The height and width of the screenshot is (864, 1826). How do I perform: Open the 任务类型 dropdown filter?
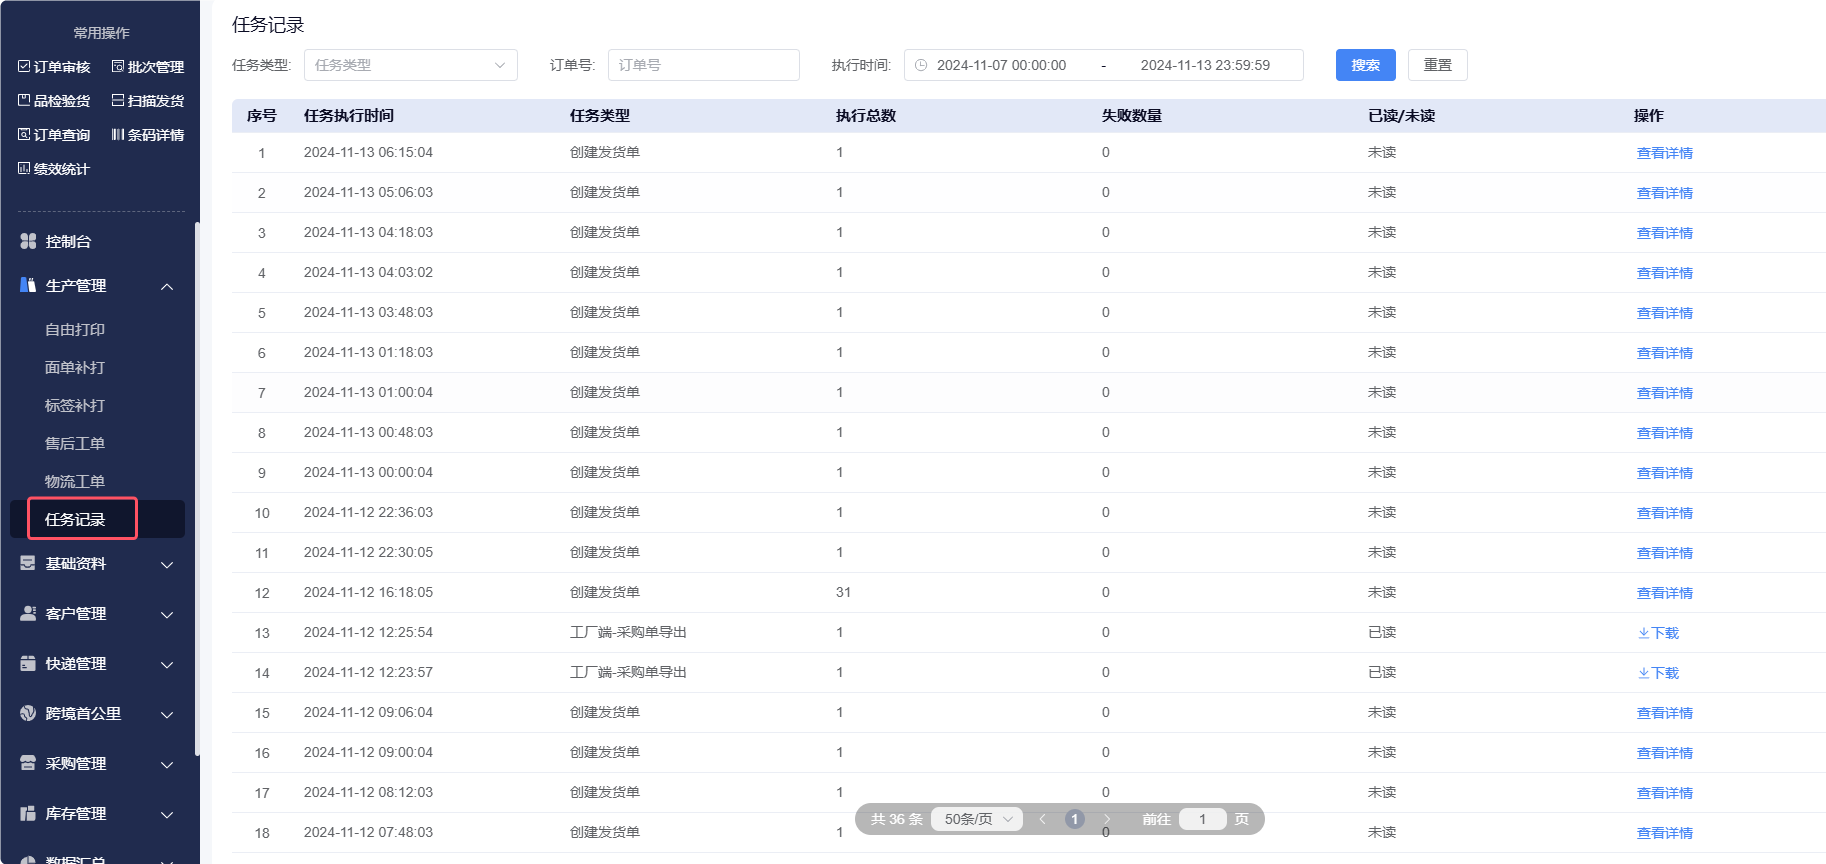pyautogui.click(x=410, y=65)
